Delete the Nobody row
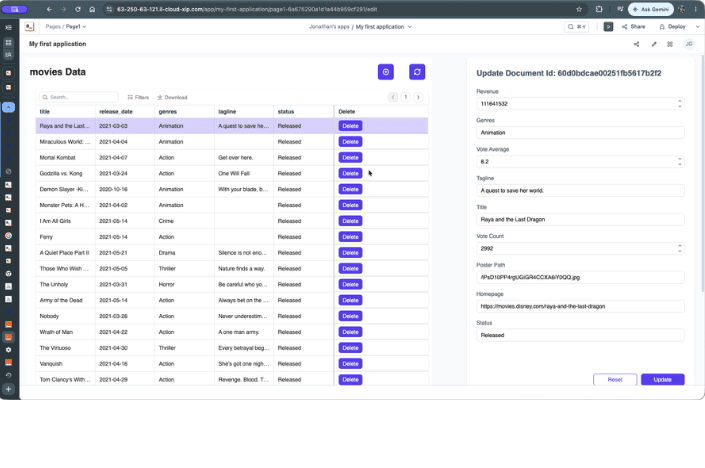The image size is (705, 468). coord(350,316)
